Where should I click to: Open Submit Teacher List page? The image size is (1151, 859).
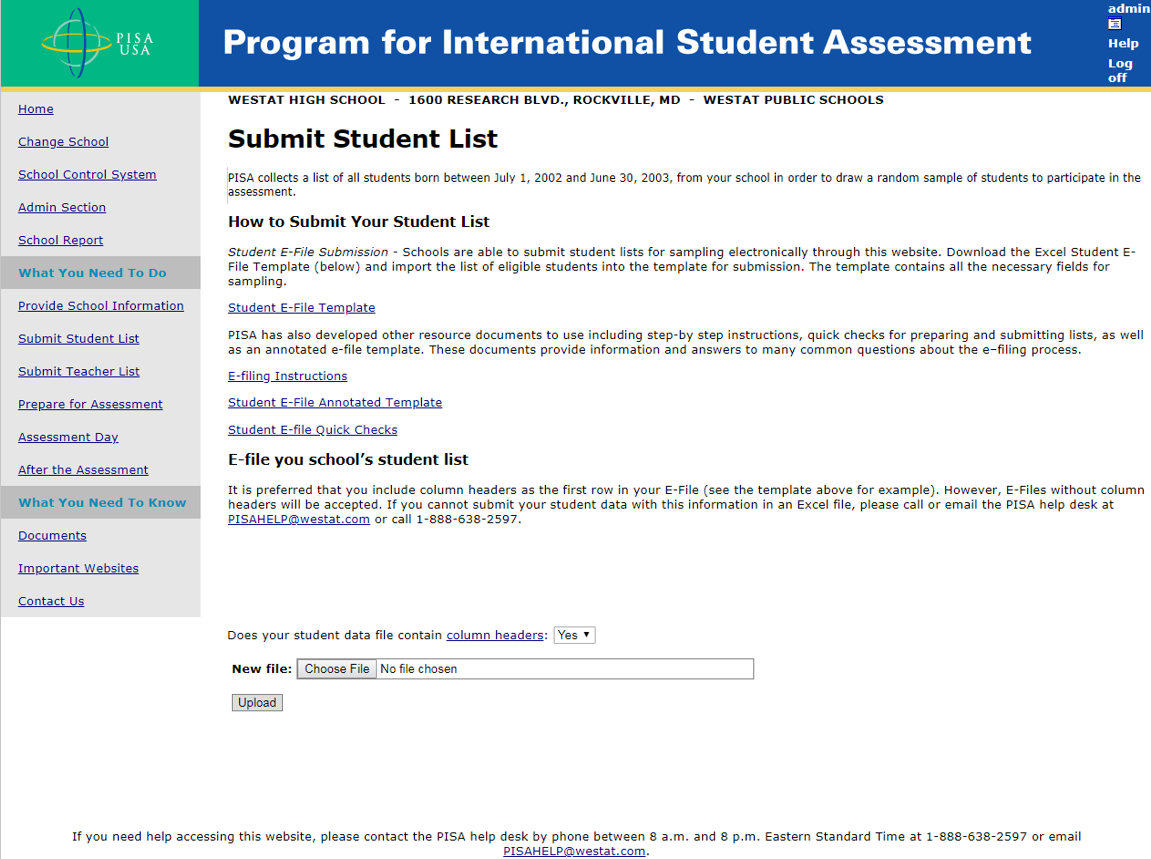pos(79,371)
